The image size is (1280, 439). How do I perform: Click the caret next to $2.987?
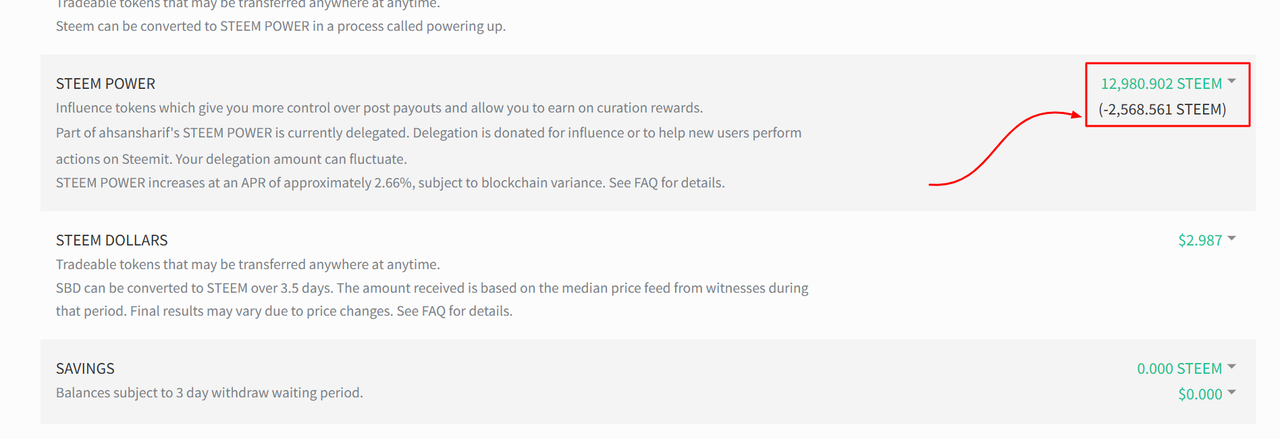pos(1232,238)
